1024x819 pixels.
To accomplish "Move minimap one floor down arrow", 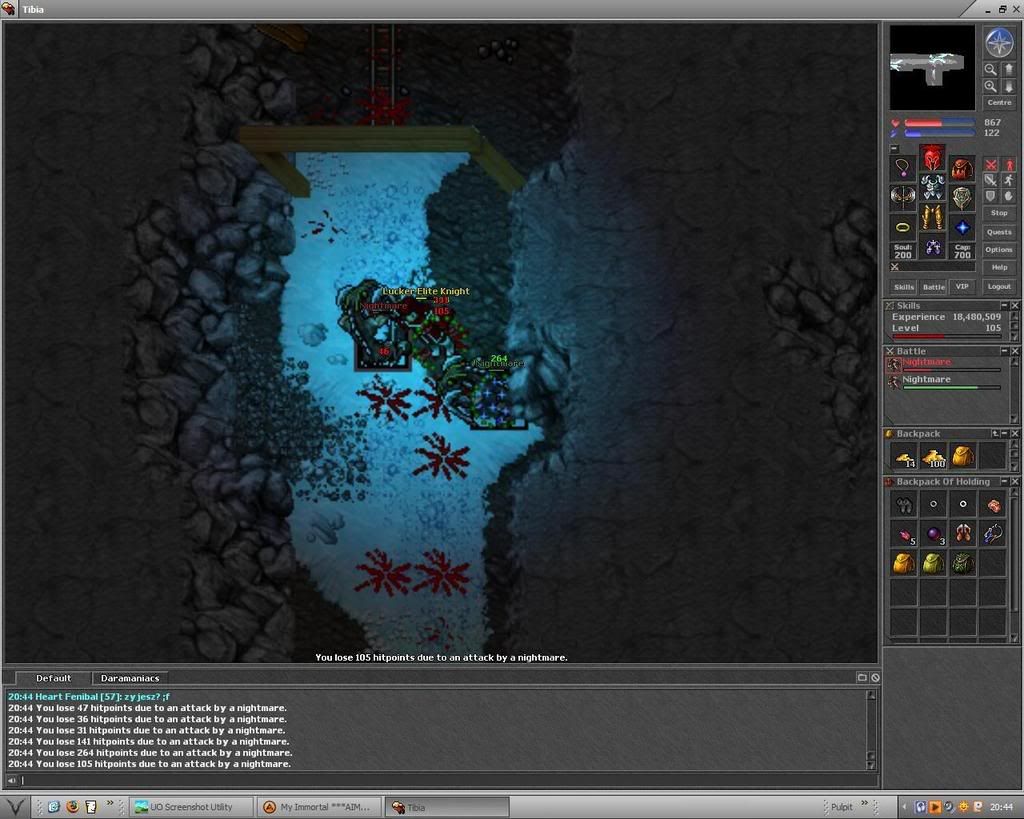I will pyautogui.click(x=1008, y=86).
